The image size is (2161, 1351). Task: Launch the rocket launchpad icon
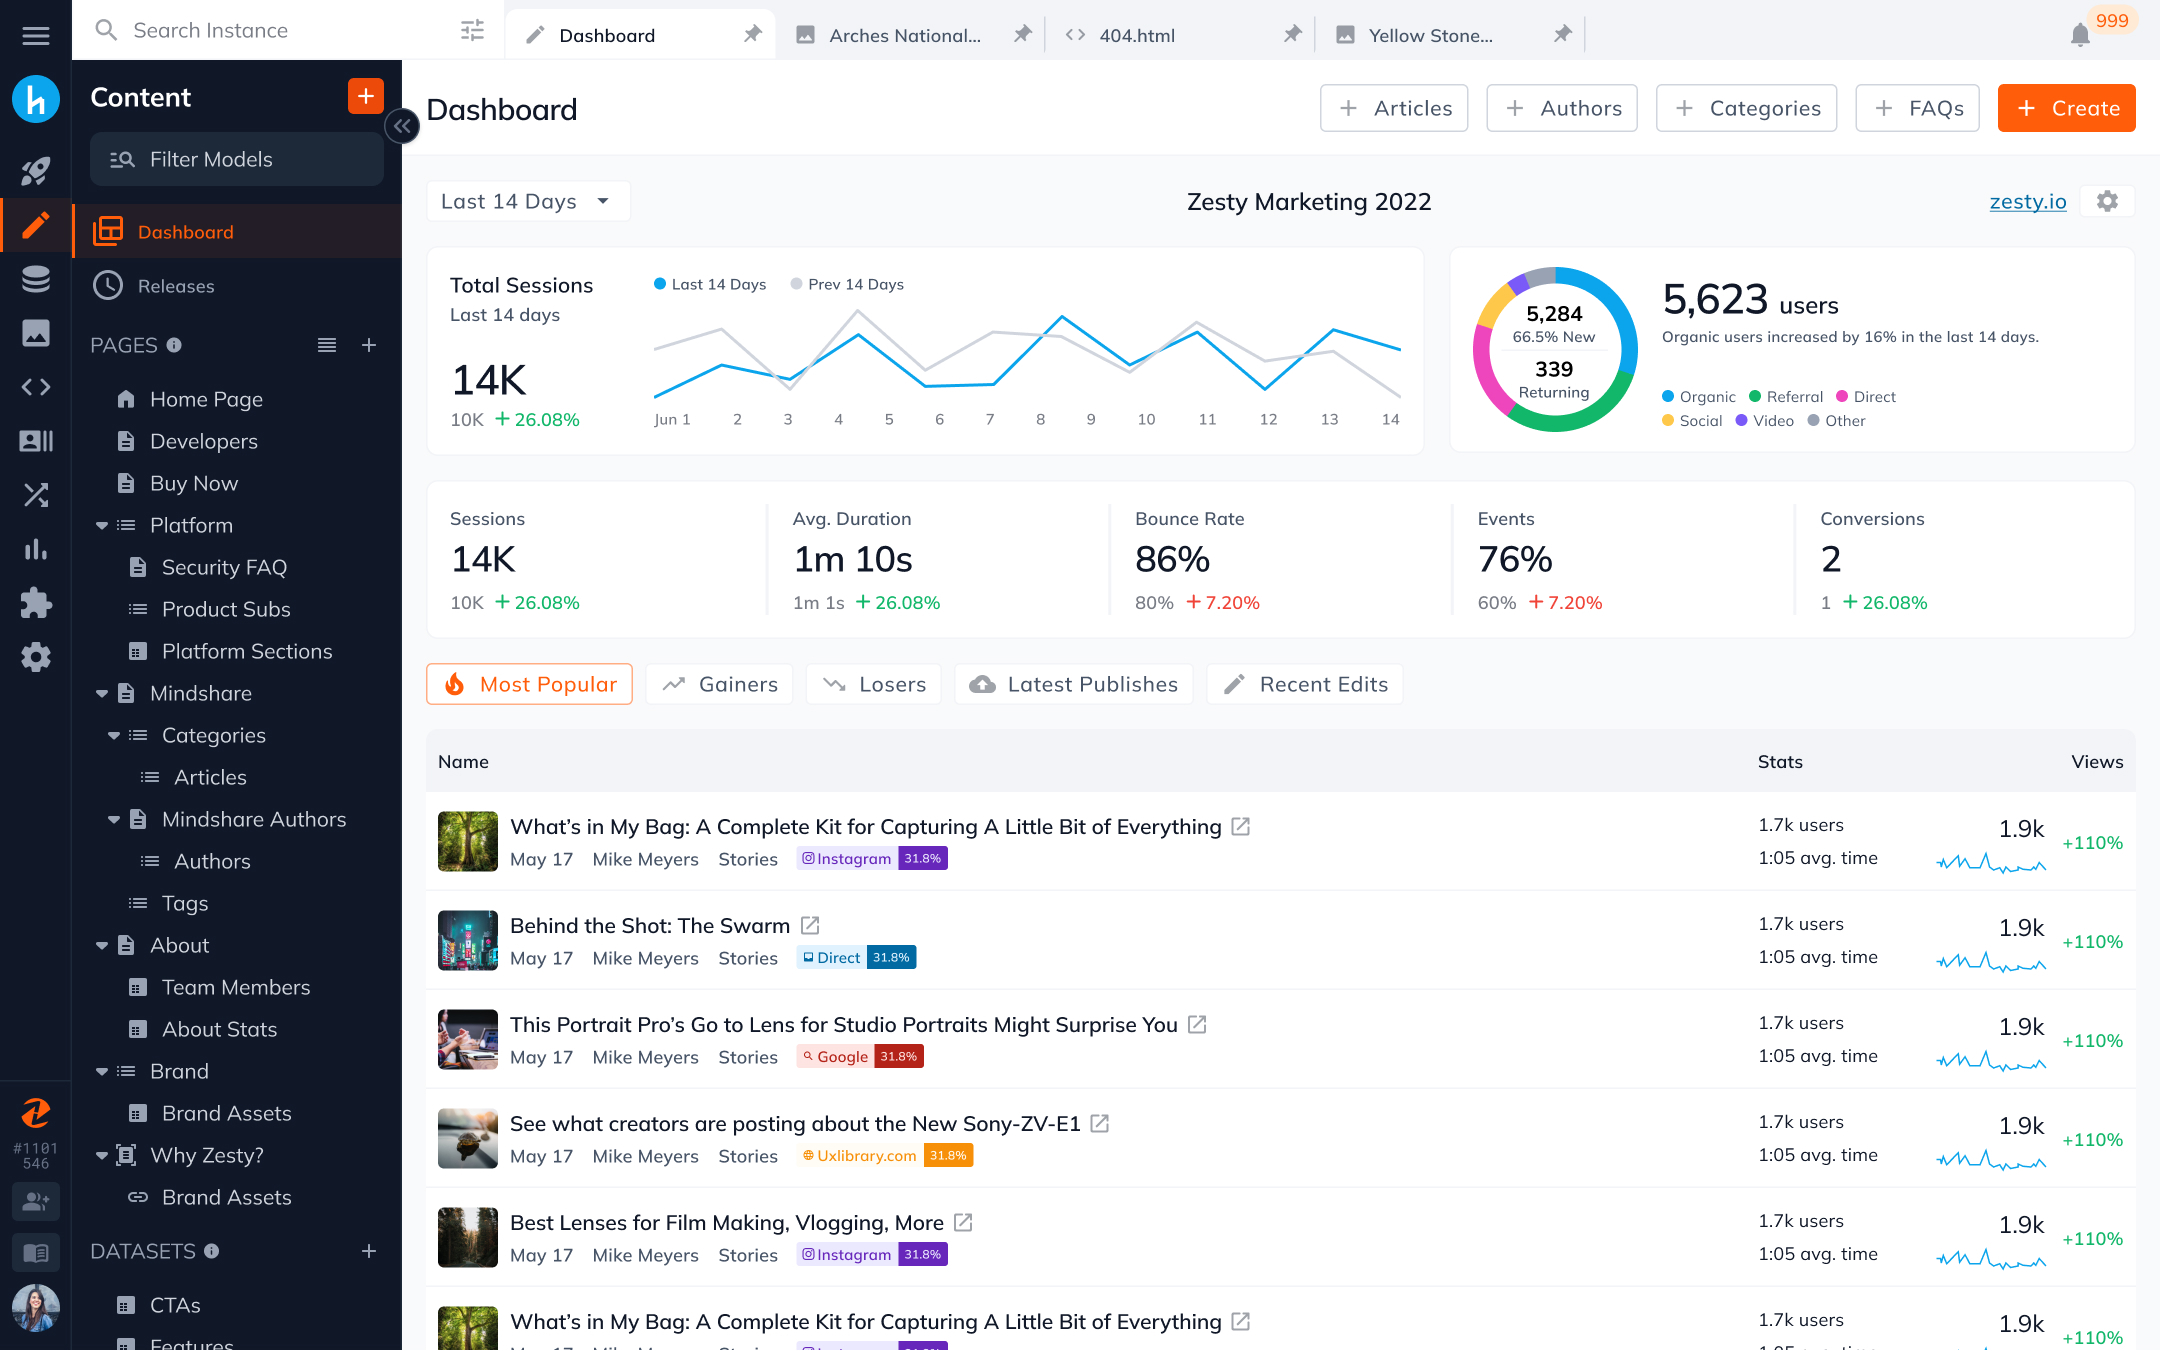pyautogui.click(x=35, y=172)
